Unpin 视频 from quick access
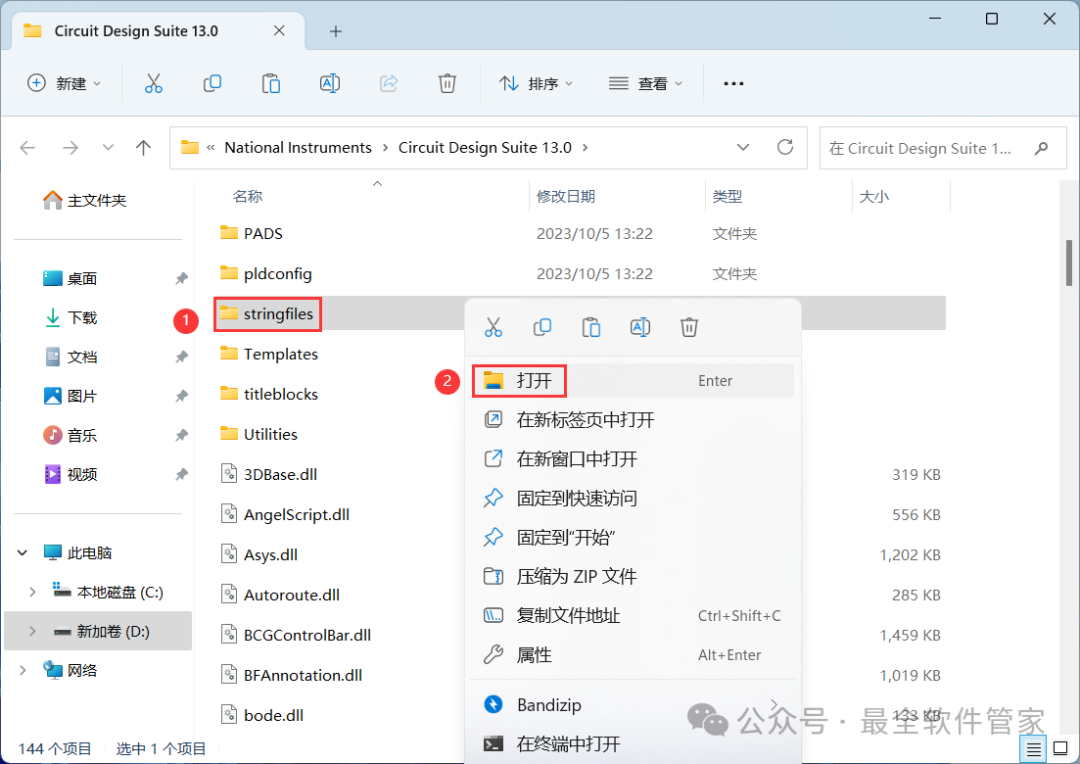Screen dimensions: 1080x764 181,475
